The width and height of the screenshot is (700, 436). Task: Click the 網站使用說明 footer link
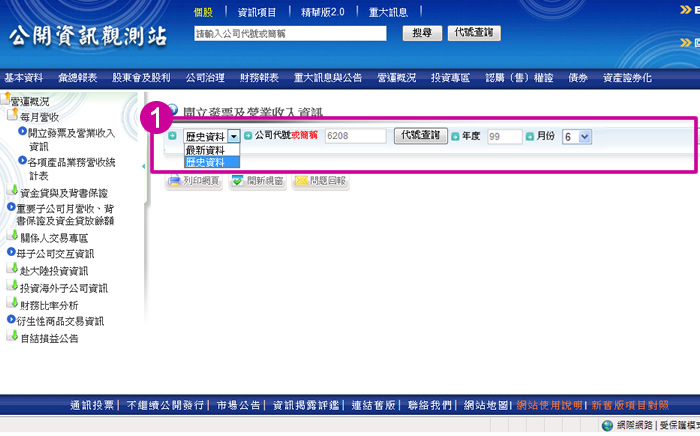point(549,405)
